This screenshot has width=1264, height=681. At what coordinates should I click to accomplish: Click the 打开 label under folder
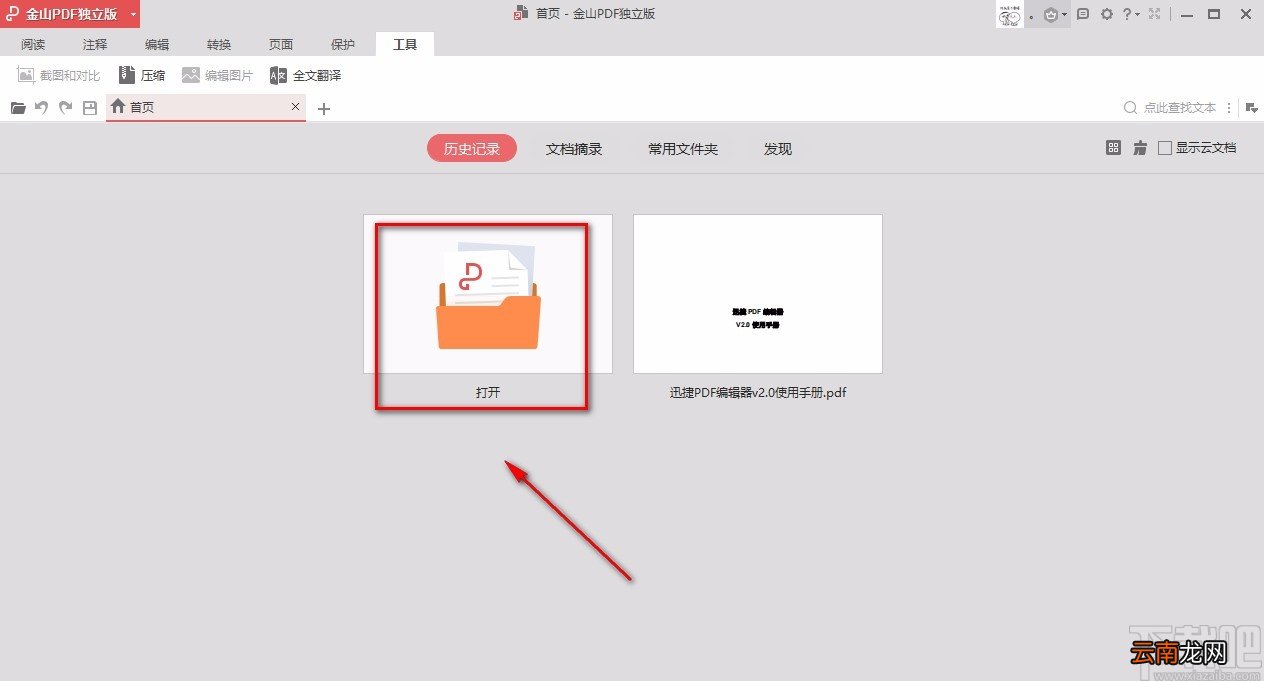click(x=488, y=393)
